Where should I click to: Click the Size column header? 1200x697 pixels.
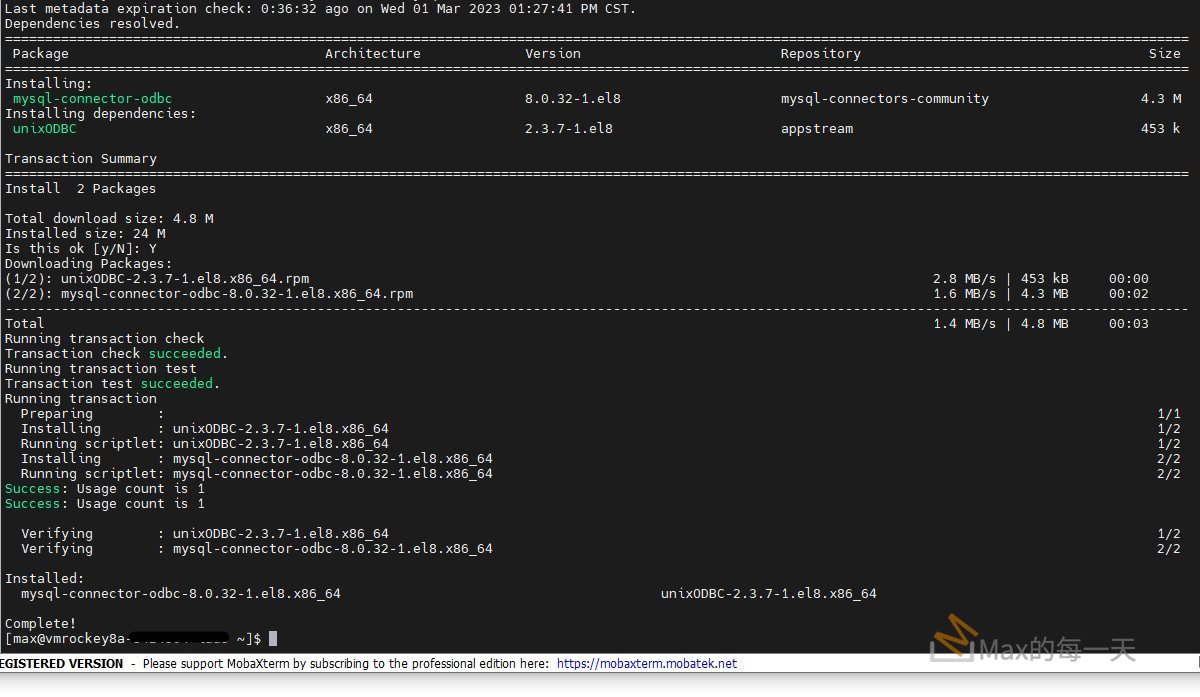tap(1164, 53)
